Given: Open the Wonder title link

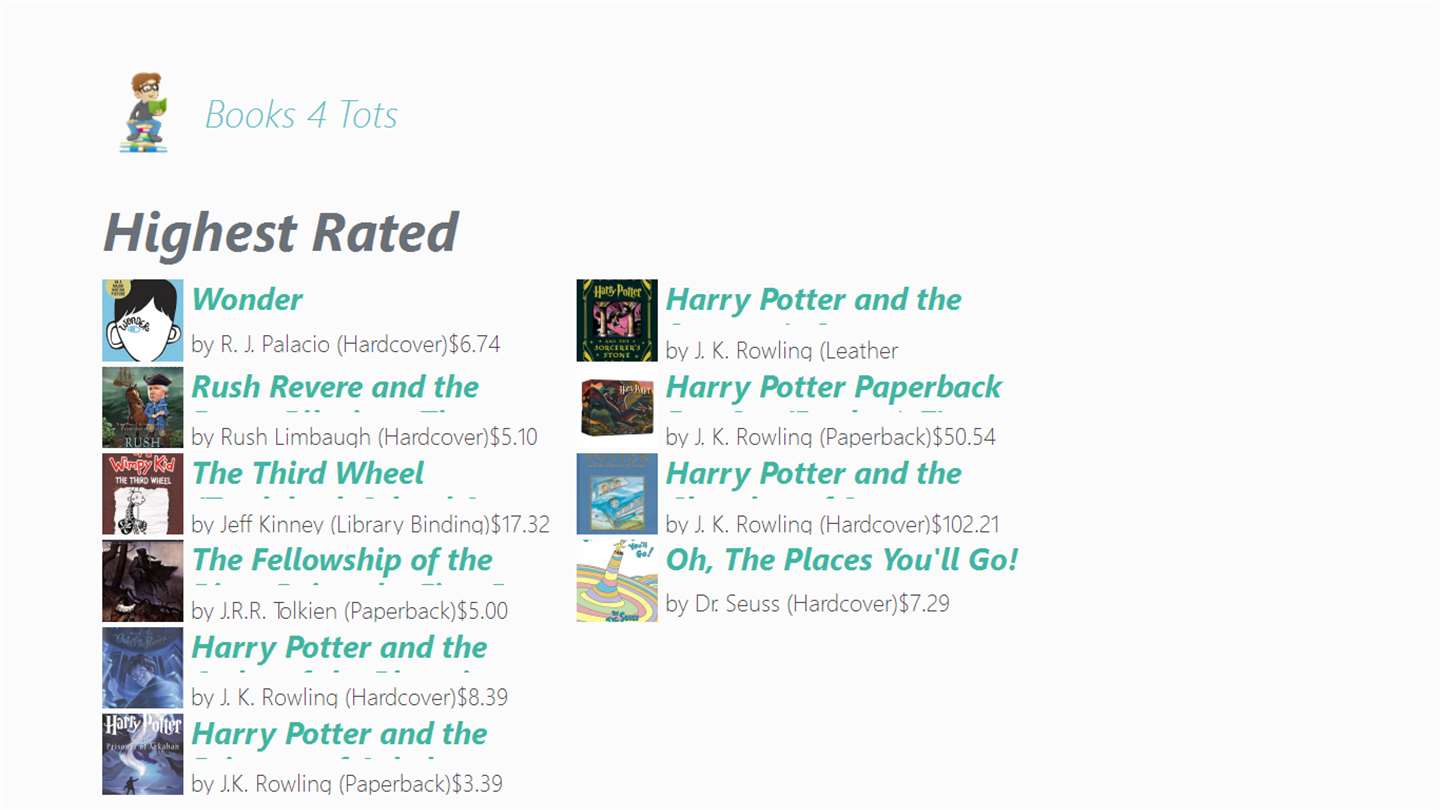Looking at the screenshot, I should pyautogui.click(x=247, y=299).
